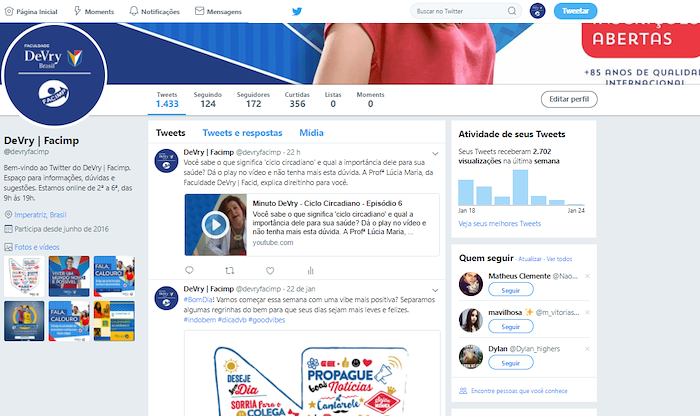Switch to the Mídia tab
Screen dimensions: 700x416
[311, 133]
